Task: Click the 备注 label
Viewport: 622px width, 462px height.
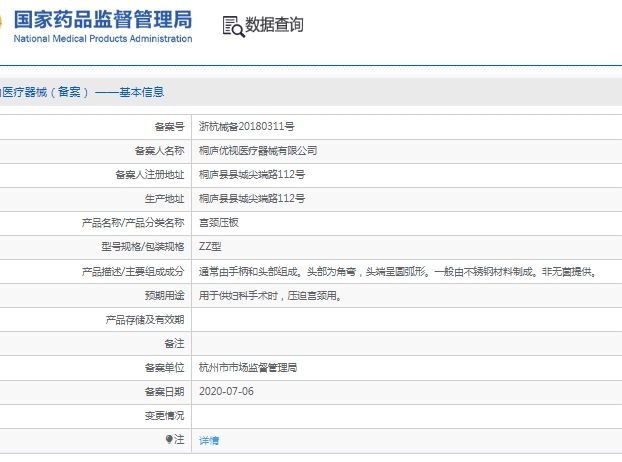Action: click(175, 343)
